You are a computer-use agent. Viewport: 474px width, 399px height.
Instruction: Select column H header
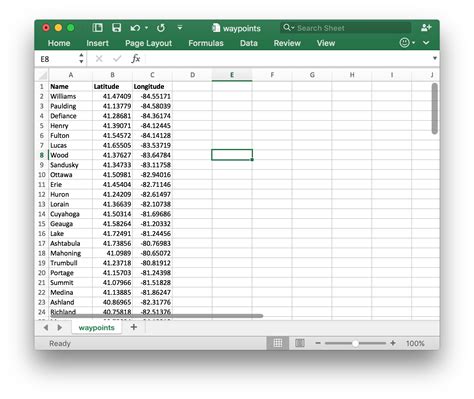[x=352, y=75]
